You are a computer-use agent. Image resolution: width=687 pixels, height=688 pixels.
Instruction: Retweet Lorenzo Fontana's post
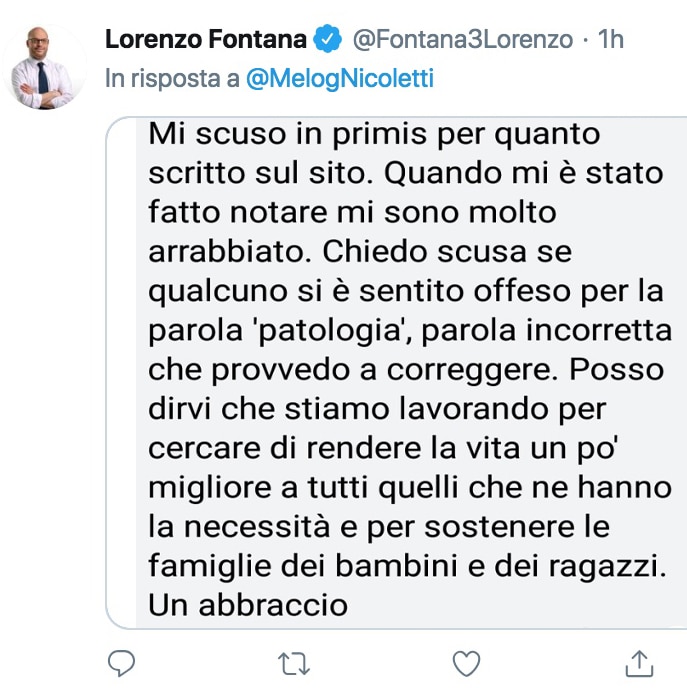click(x=294, y=663)
